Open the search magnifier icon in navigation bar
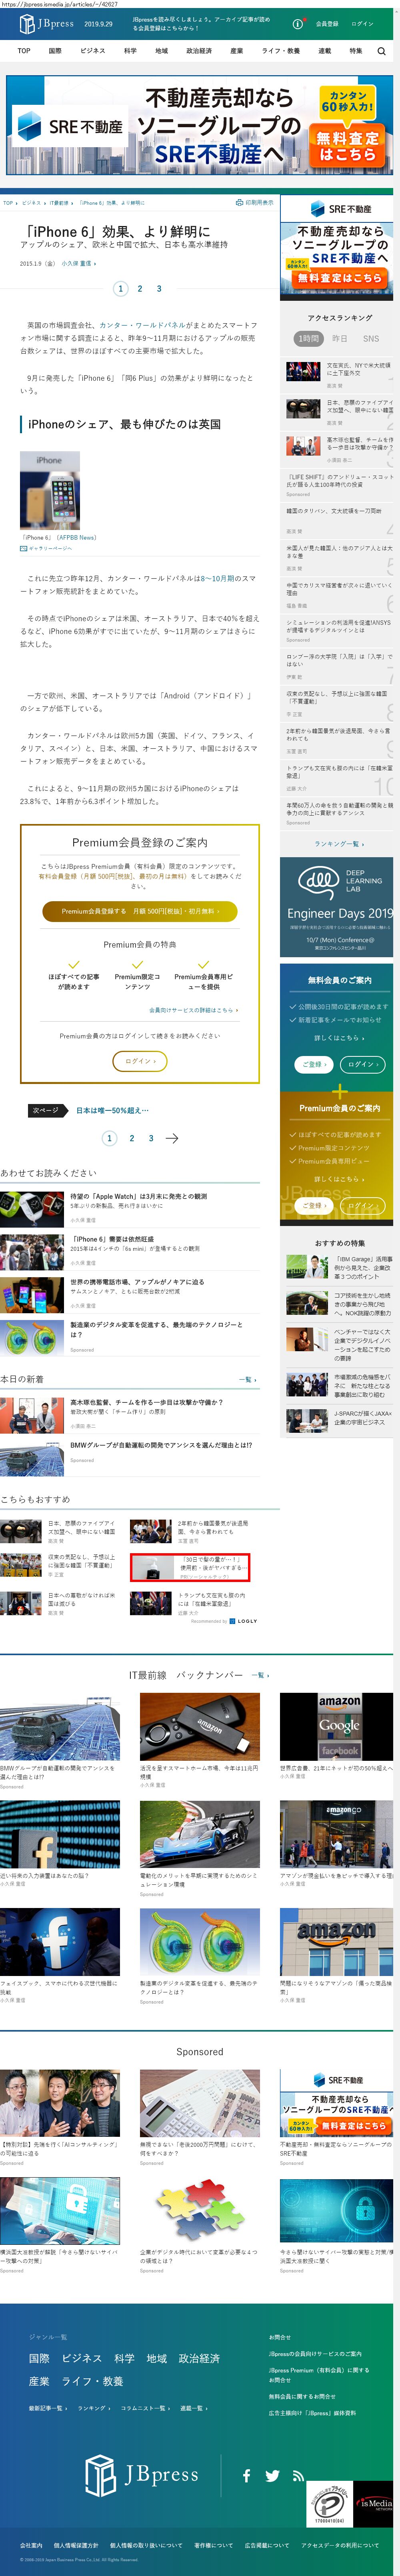Viewport: 400px width, 2576px height. tap(381, 51)
